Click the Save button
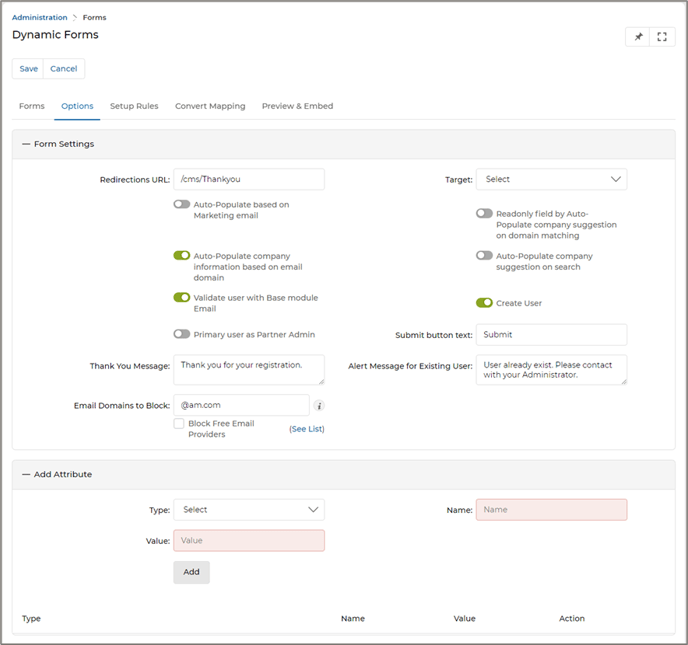The height and width of the screenshot is (645, 688). pos(29,69)
